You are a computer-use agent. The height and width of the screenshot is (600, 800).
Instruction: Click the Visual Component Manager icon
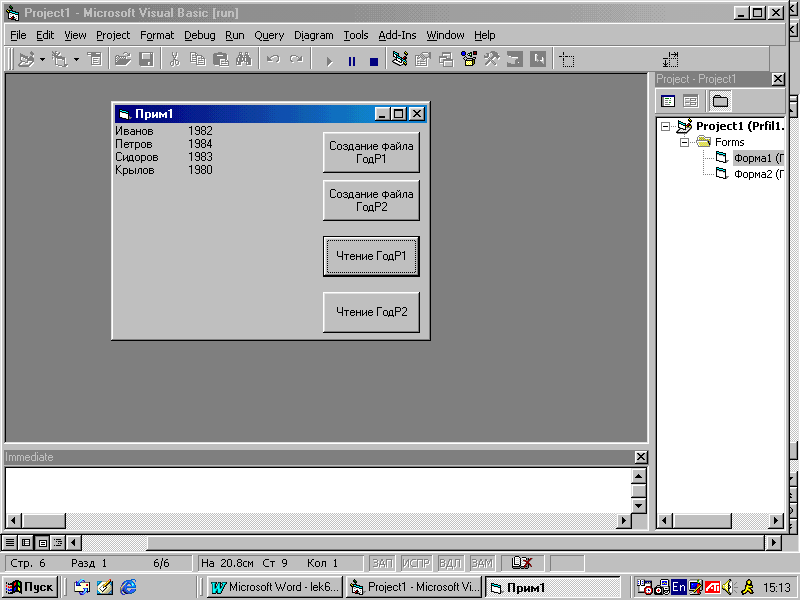538,60
